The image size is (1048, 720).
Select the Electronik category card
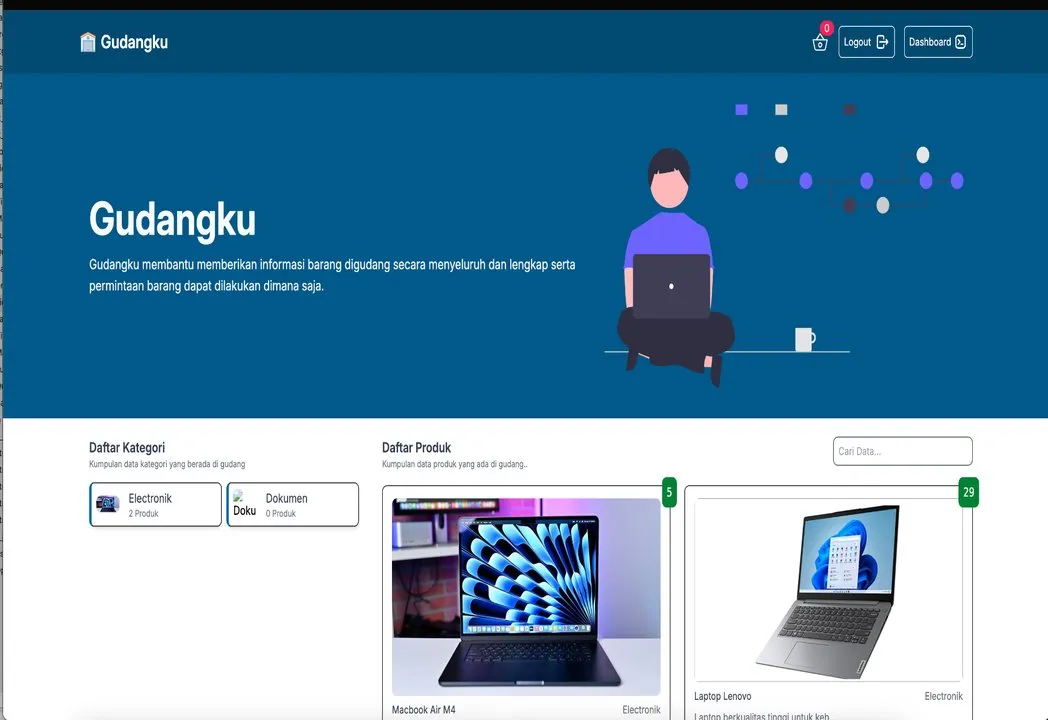[156, 505]
